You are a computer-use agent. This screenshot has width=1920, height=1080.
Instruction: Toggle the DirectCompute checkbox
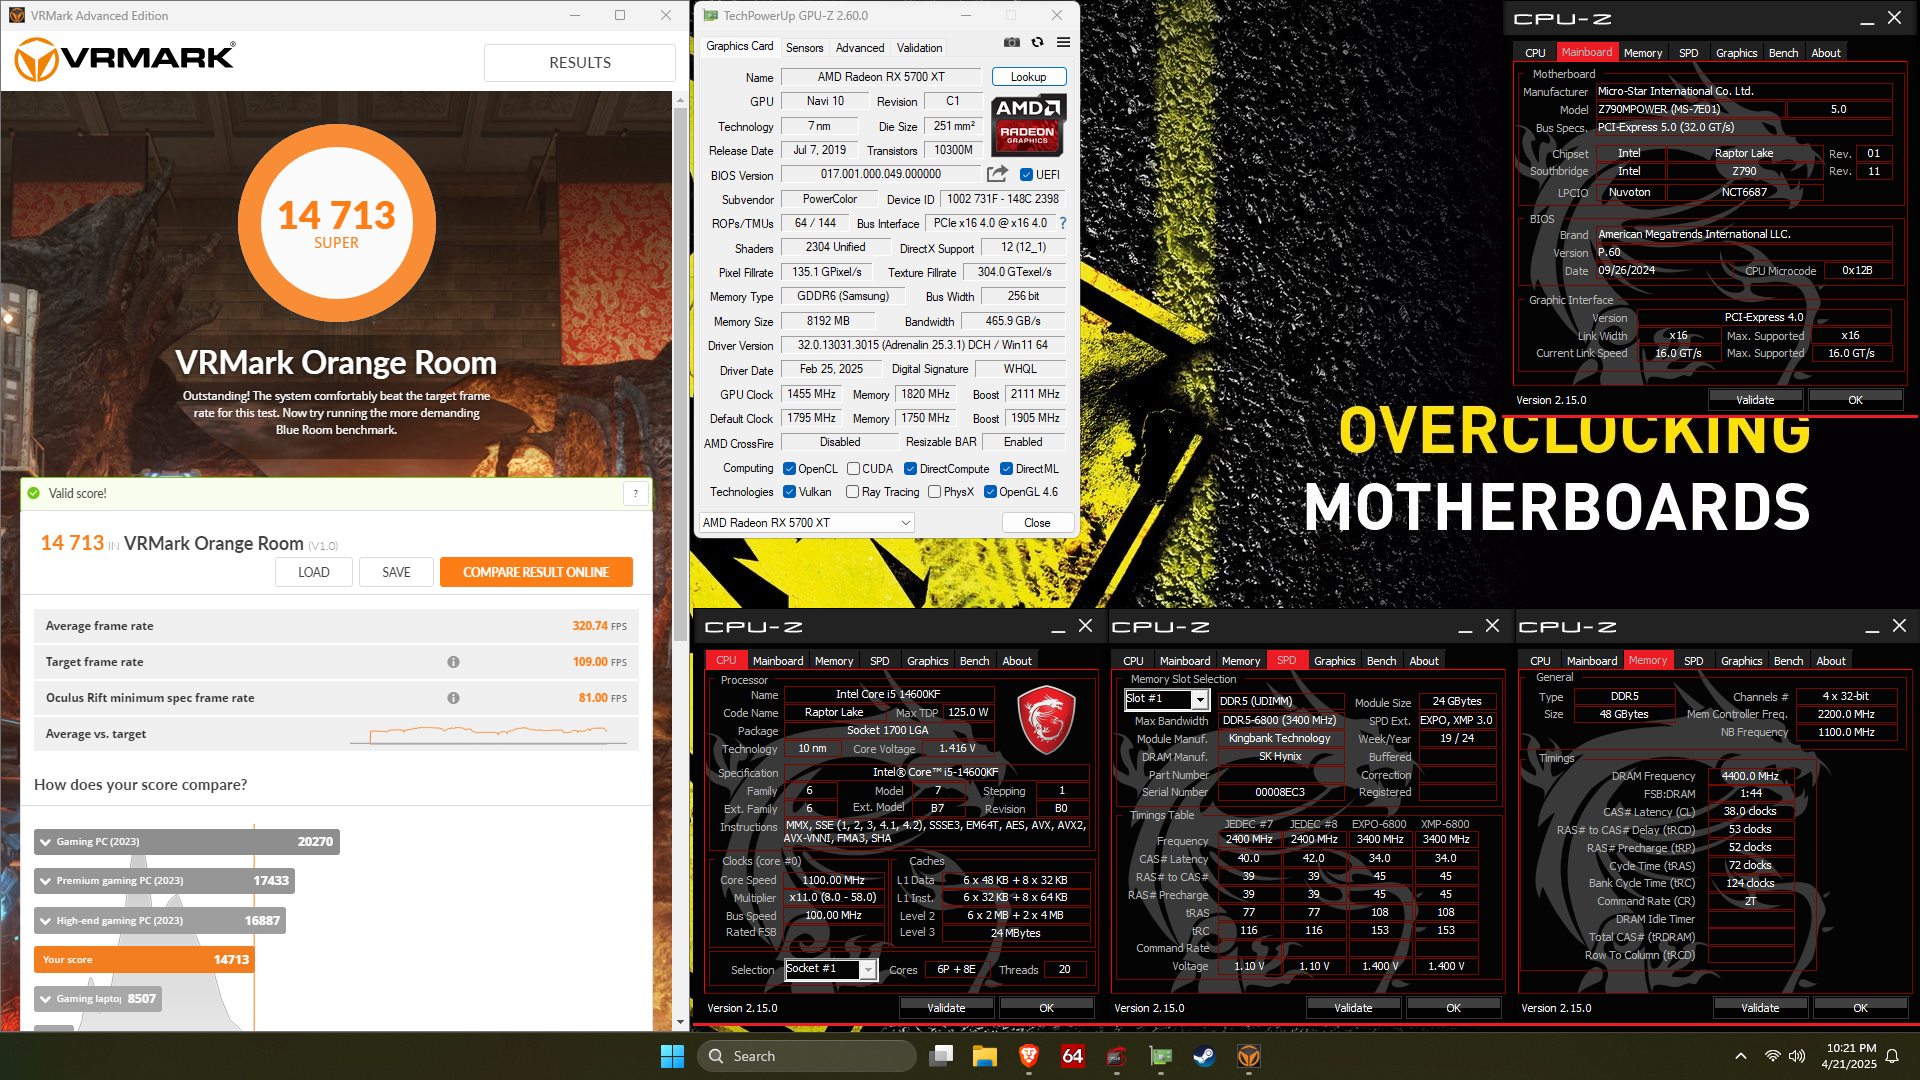[910, 469]
